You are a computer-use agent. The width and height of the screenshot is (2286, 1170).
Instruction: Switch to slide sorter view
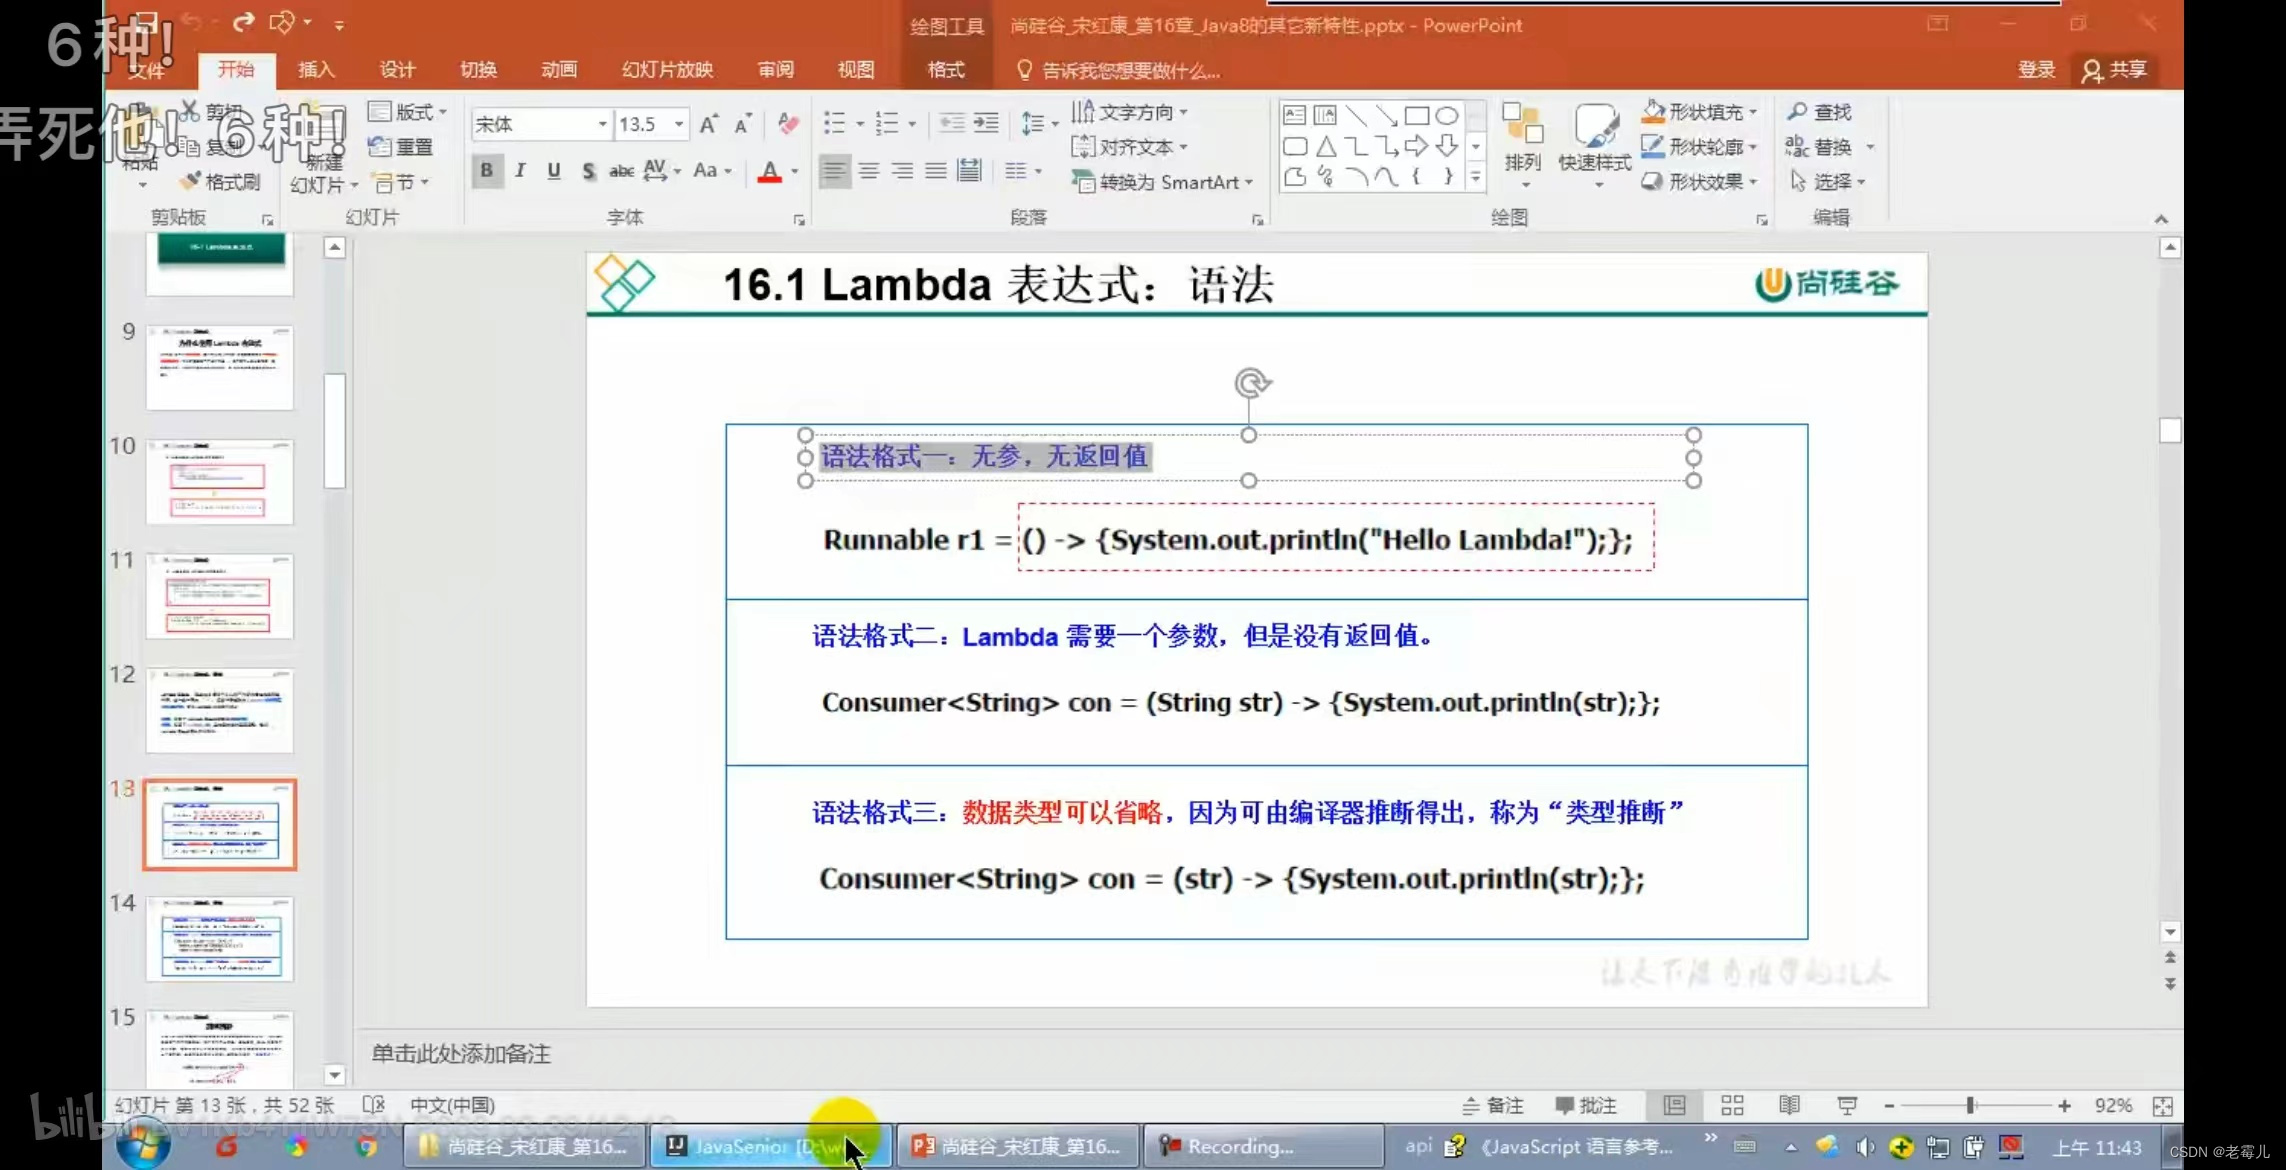(x=1732, y=1105)
